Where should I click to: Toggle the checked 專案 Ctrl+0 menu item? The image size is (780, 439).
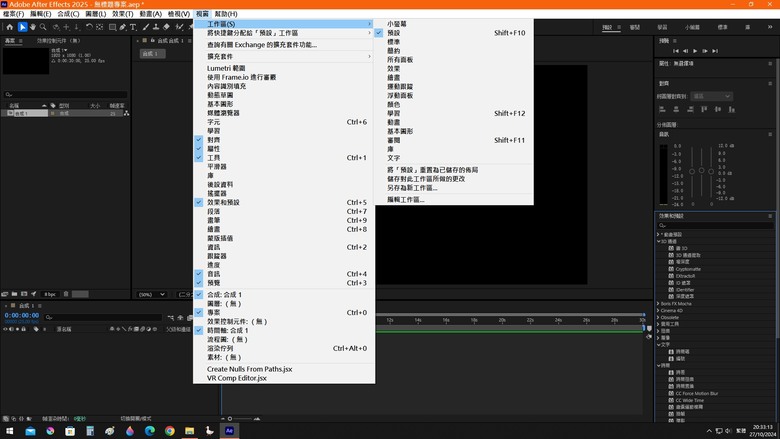click(284, 313)
